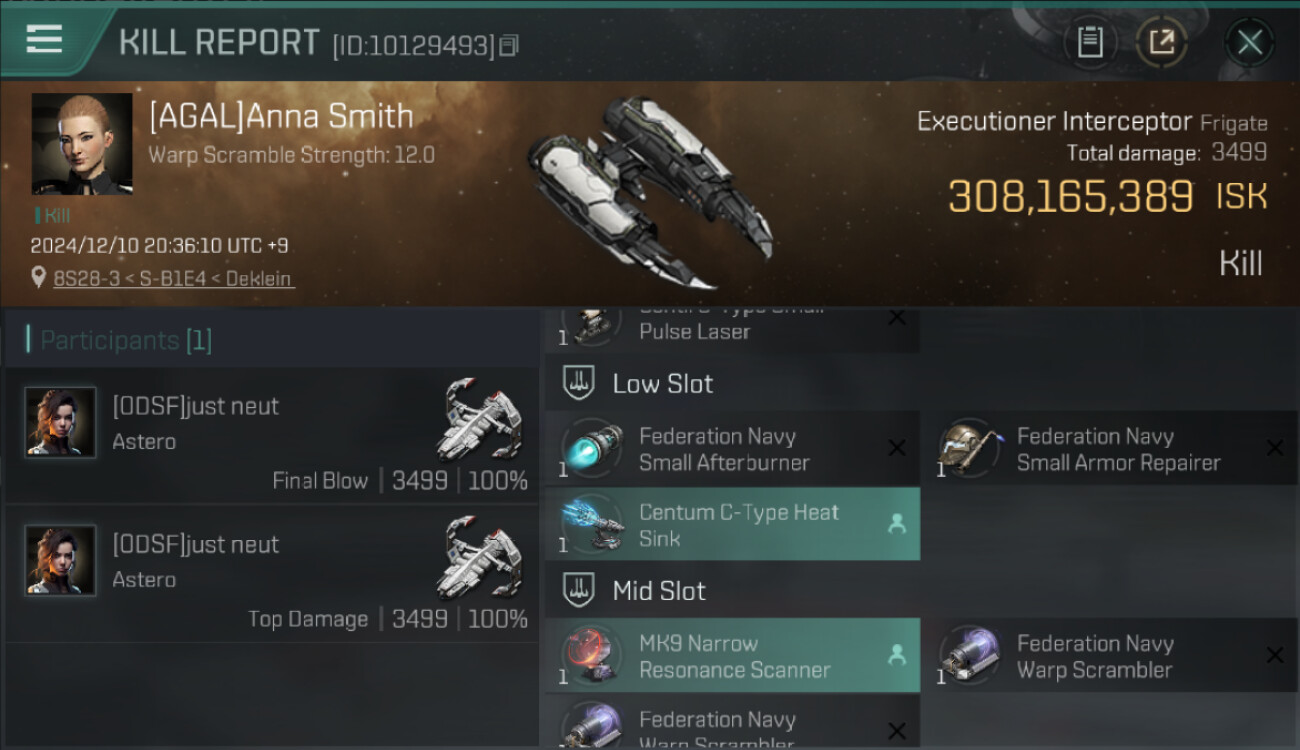This screenshot has height=750, width=1300.
Task: Select the MK9 Narrow Resonance Scanner item
Action: click(732, 656)
